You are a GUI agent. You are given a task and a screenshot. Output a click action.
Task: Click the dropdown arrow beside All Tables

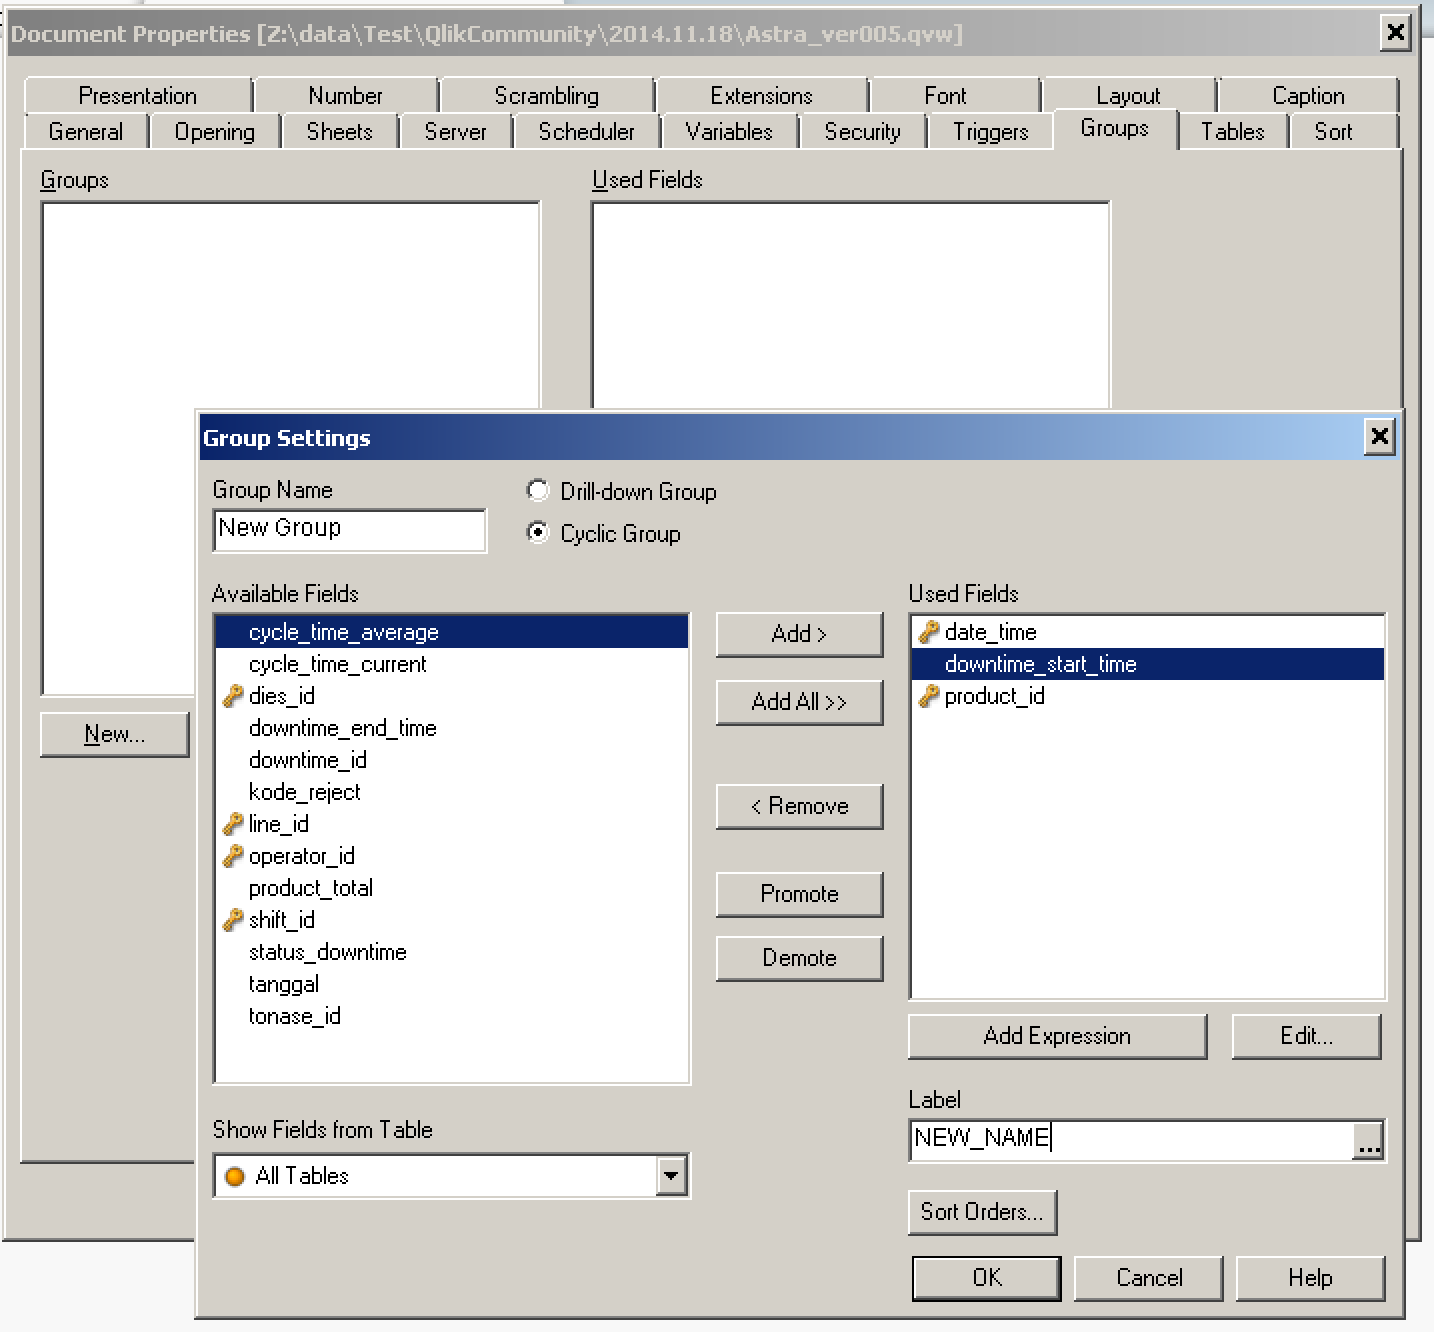click(672, 1176)
